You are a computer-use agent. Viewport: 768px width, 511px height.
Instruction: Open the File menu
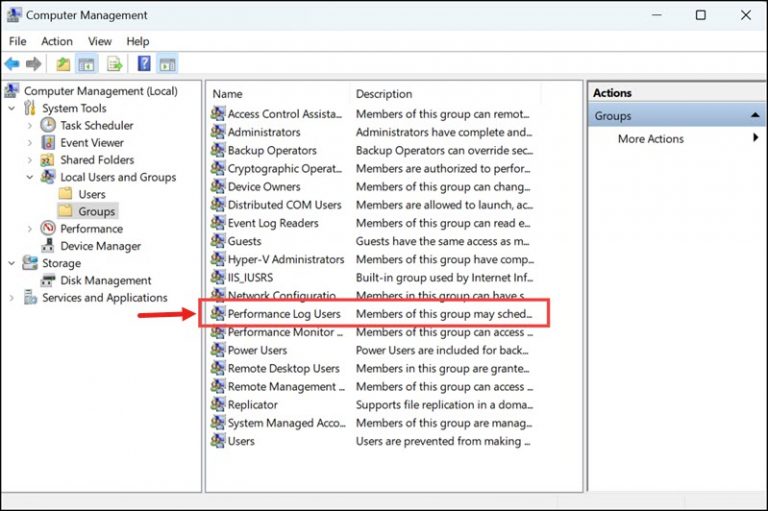click(x=18, y=42)
